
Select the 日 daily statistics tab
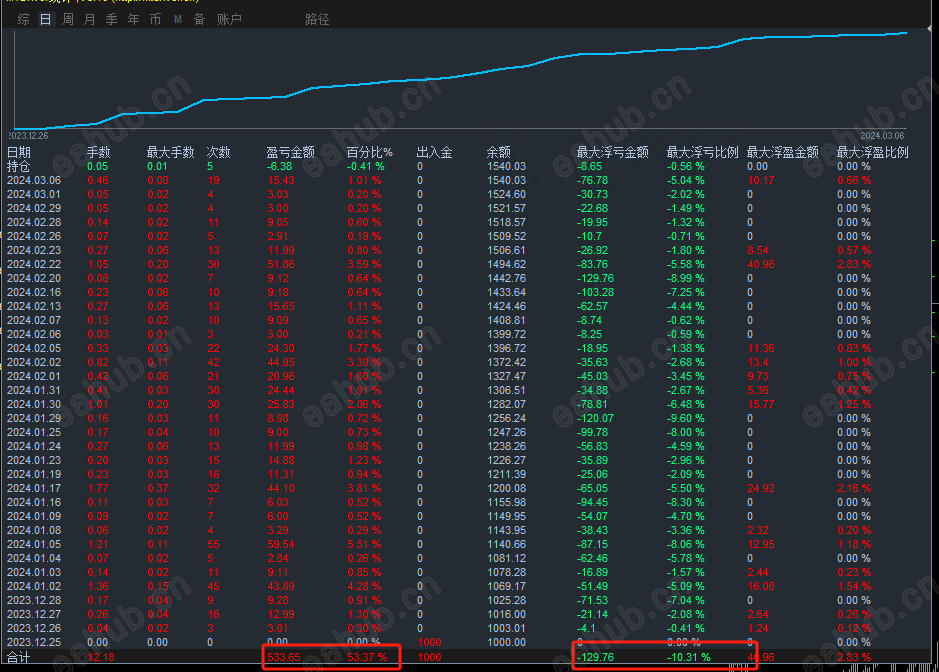[46, 19]
